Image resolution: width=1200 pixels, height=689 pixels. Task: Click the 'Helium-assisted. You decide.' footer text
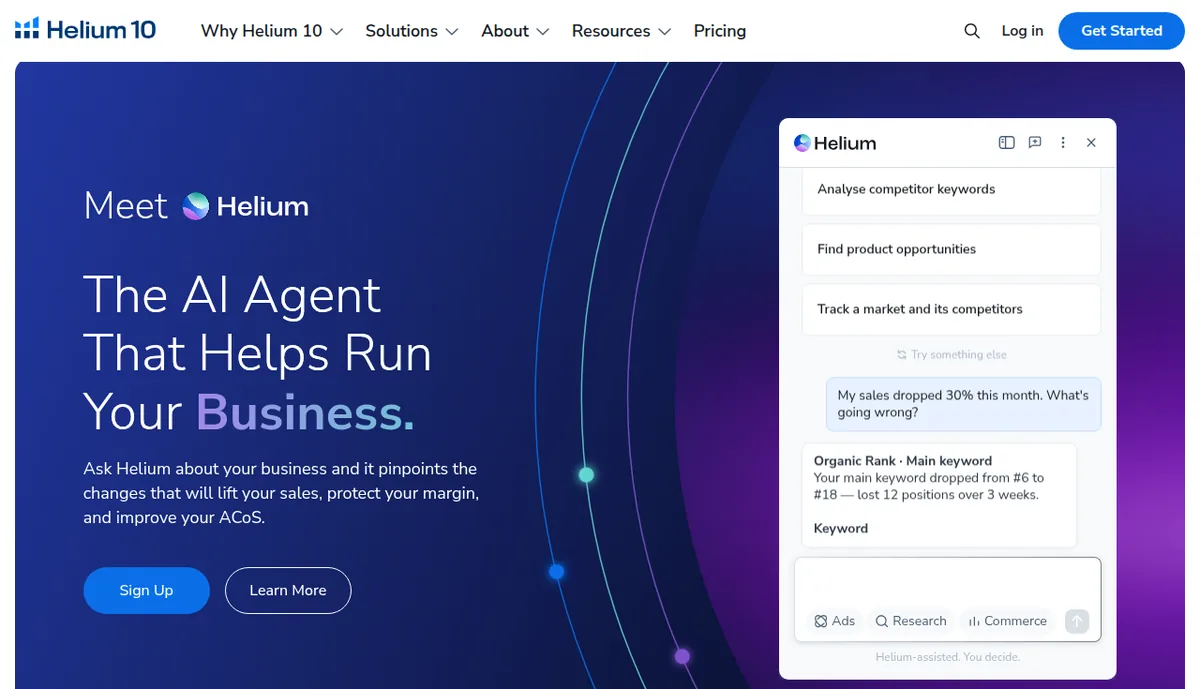[948, 657]
